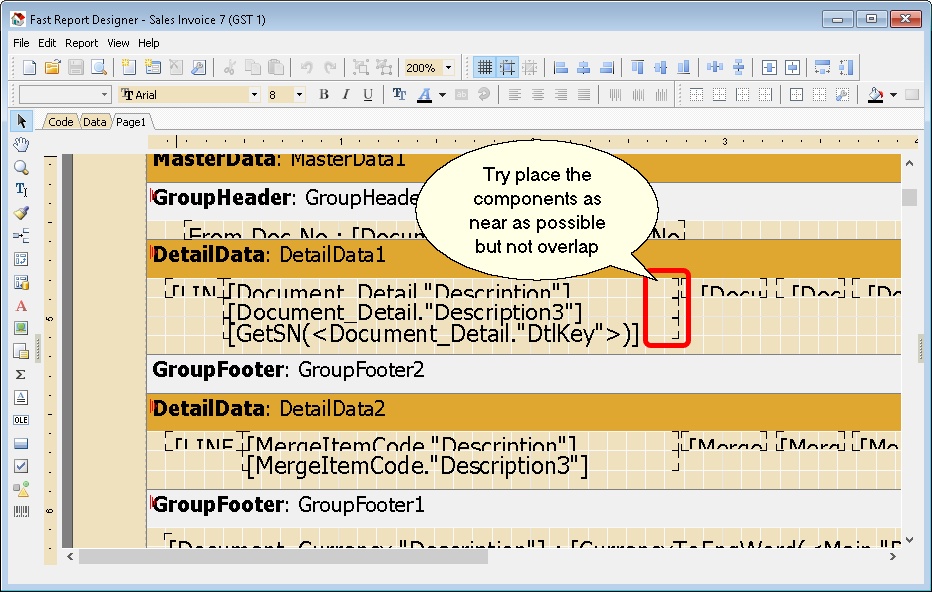
Task: Insert a Barcode object
Action: (21, 512)
